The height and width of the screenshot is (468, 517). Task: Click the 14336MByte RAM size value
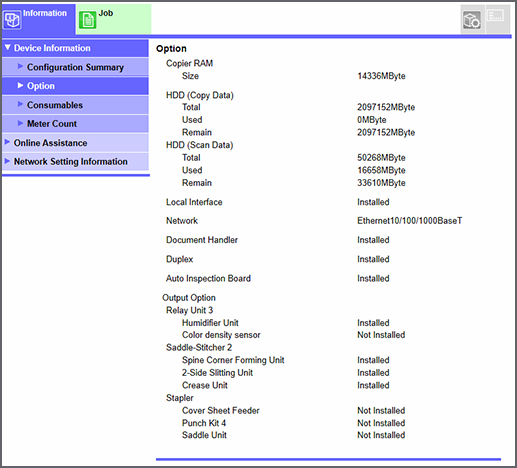click(381, 76)
